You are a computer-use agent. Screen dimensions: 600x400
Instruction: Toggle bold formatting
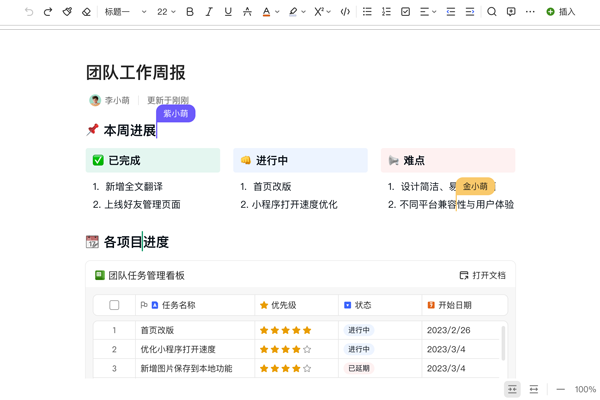coord(190,12)
